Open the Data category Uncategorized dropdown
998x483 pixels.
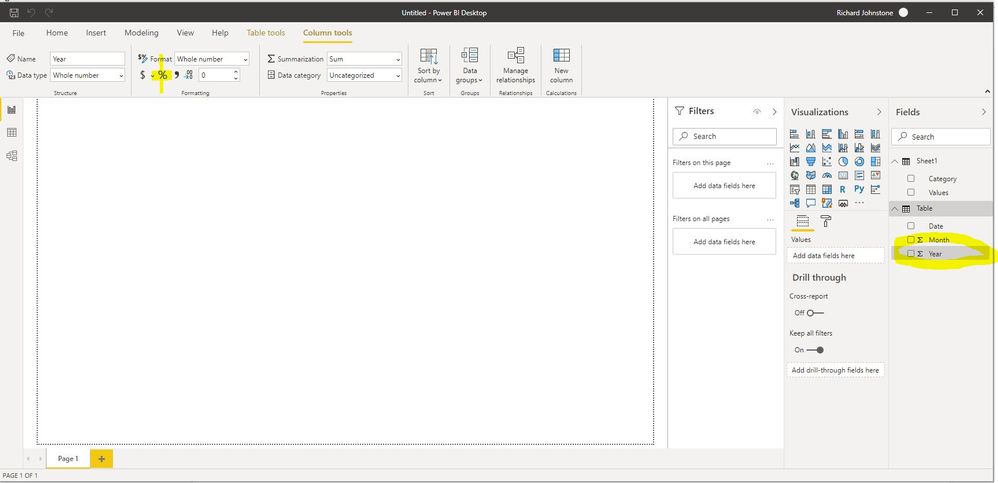(365, 75)
